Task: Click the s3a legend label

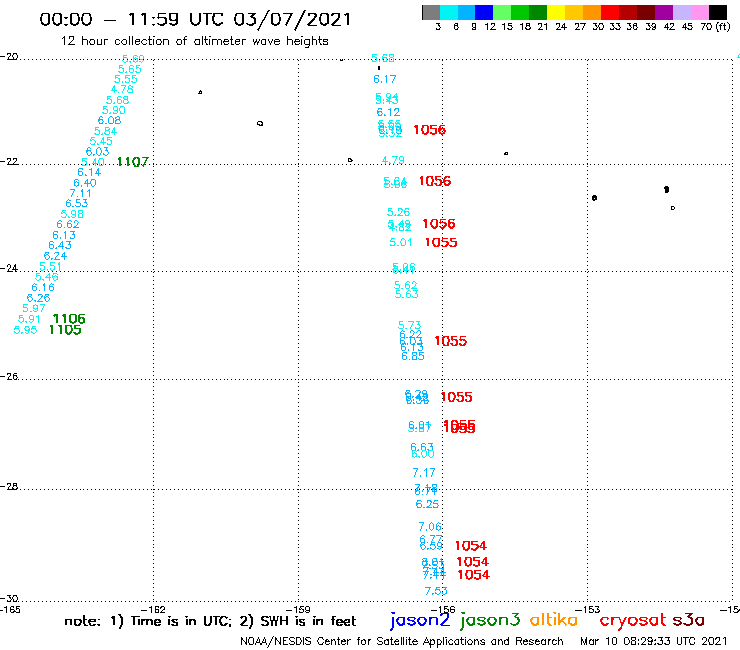Action: (689, 620)
